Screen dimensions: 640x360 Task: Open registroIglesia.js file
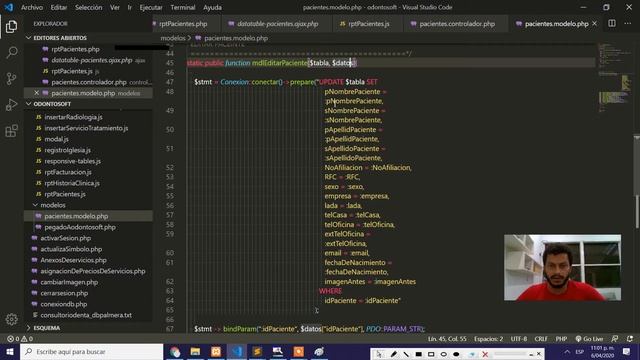[67, 150]
